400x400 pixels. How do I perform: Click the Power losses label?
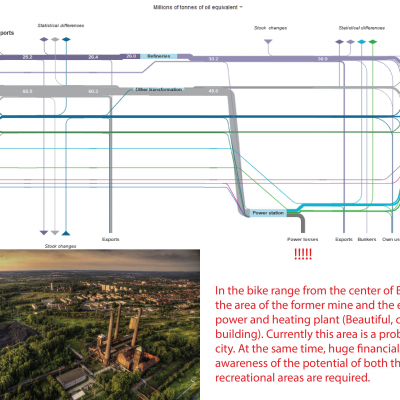(303, 239)
